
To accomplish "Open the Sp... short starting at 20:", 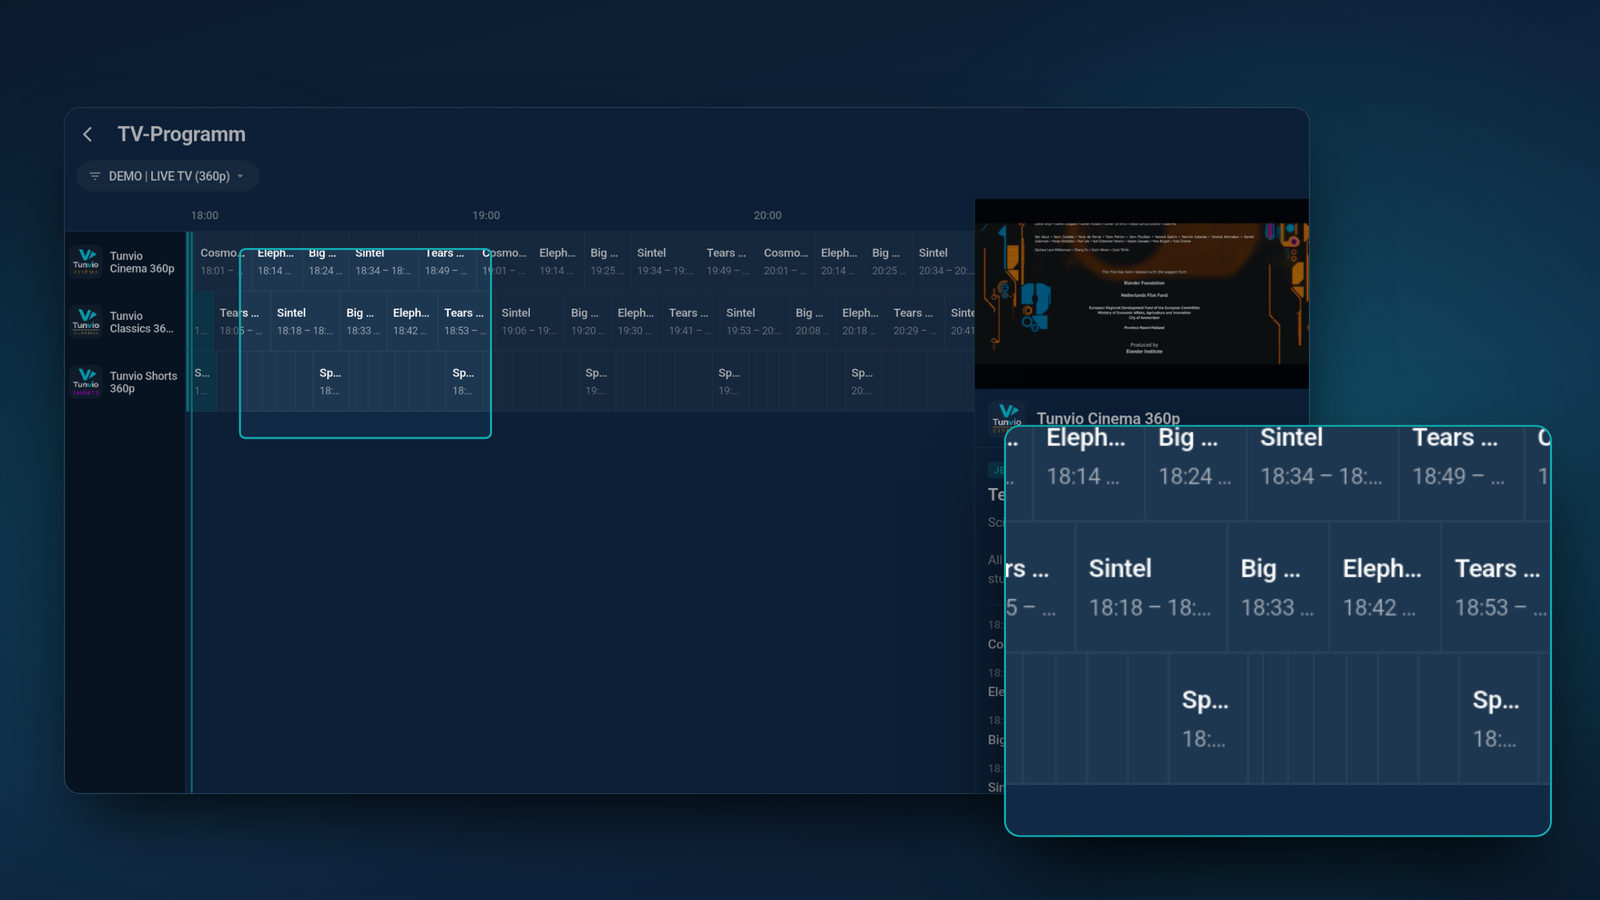I will pos(862,382).
